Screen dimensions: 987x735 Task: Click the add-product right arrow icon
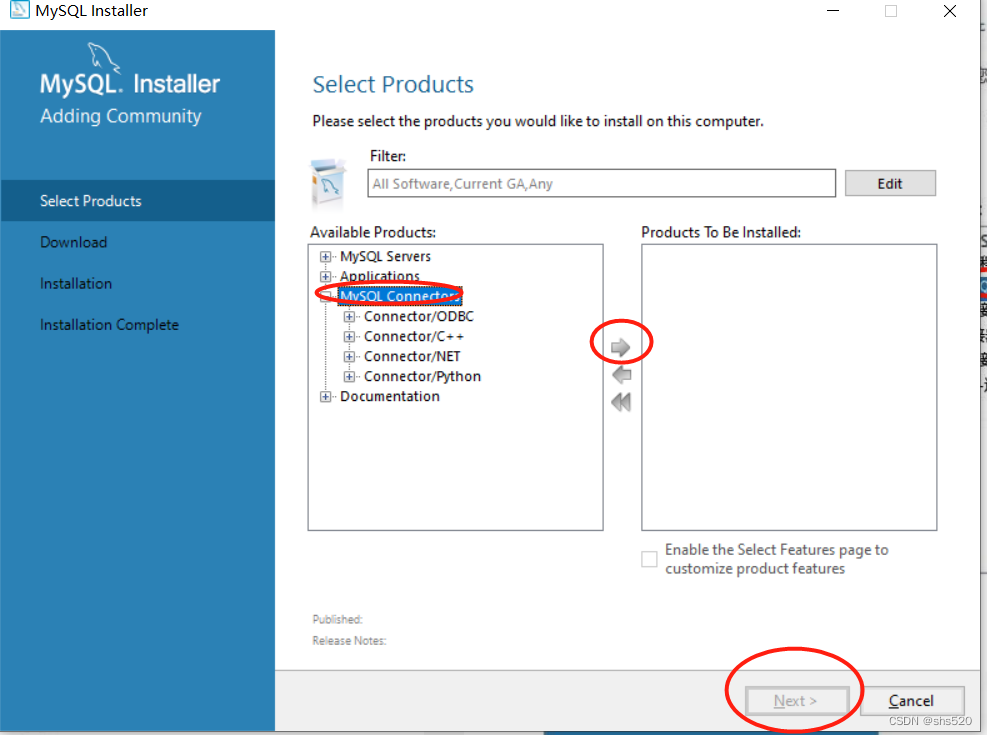click(621, 347)
